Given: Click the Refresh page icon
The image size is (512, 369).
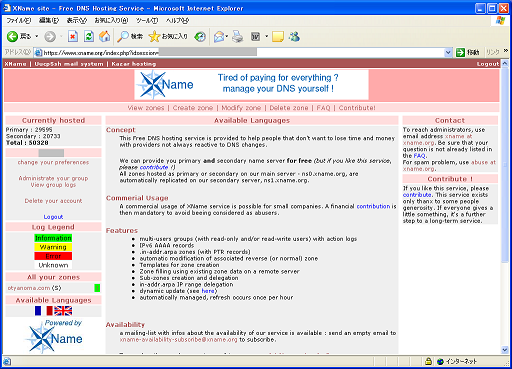Looking at the screenshot, I should tap(89, 36).
